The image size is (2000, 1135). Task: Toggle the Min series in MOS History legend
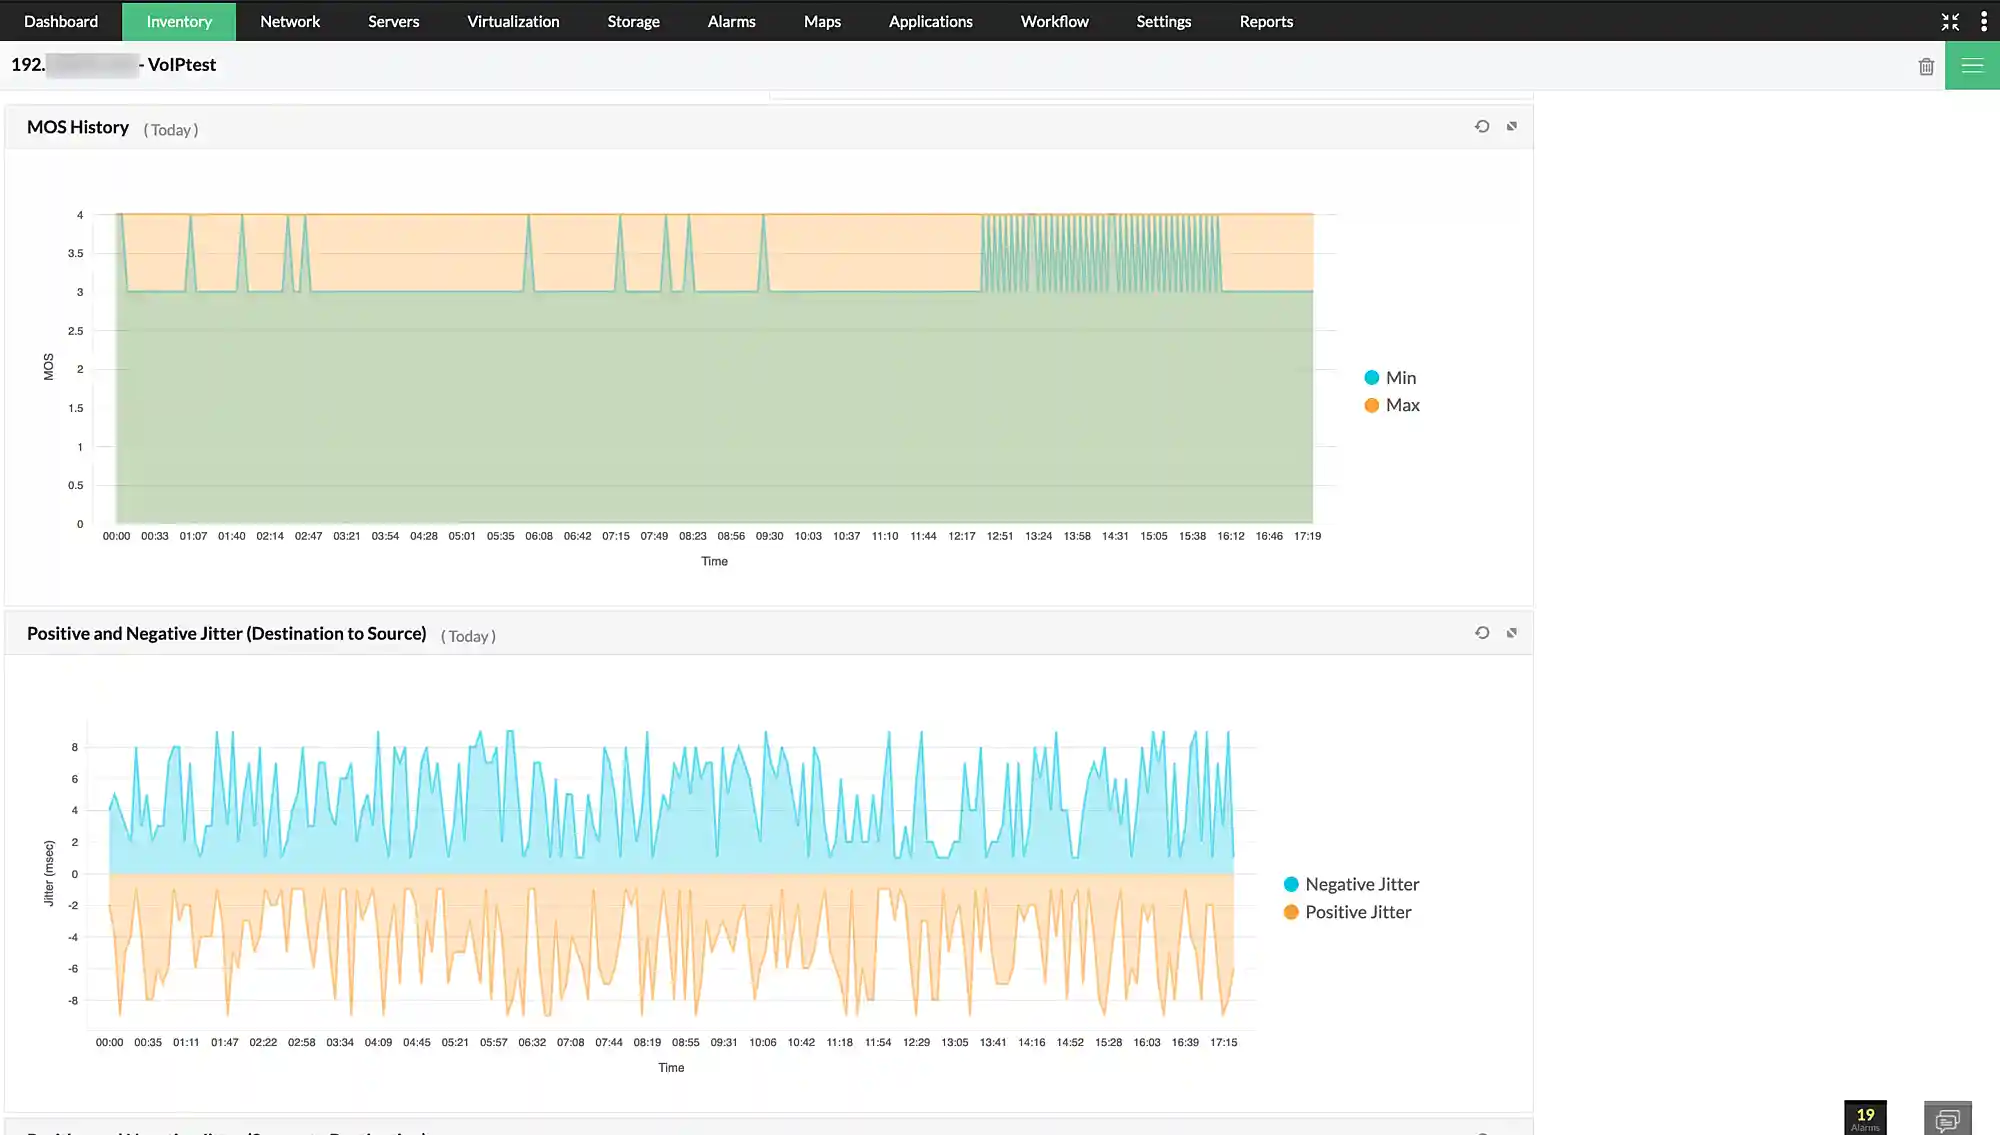[1391, 377]
